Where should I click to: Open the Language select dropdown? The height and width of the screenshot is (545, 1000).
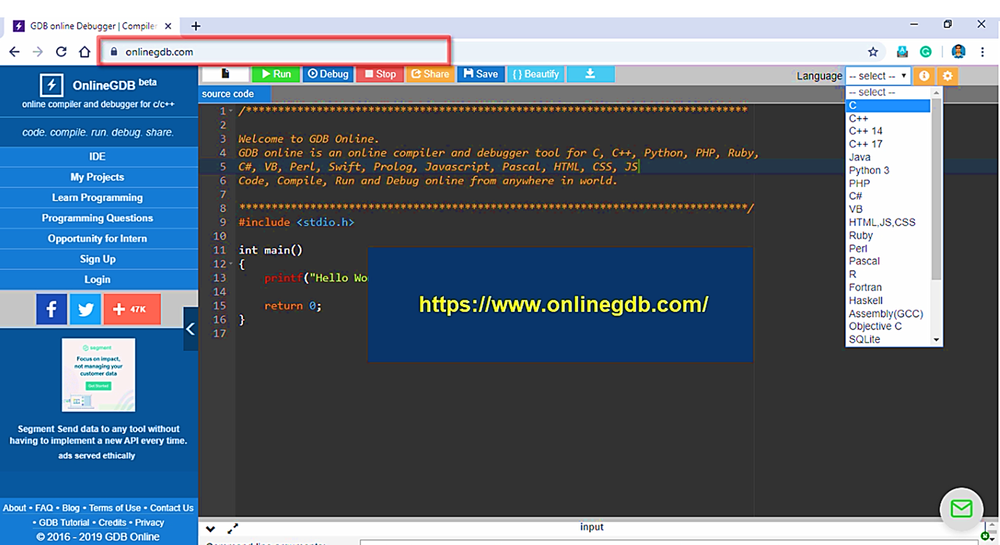[x=878, y=76]
